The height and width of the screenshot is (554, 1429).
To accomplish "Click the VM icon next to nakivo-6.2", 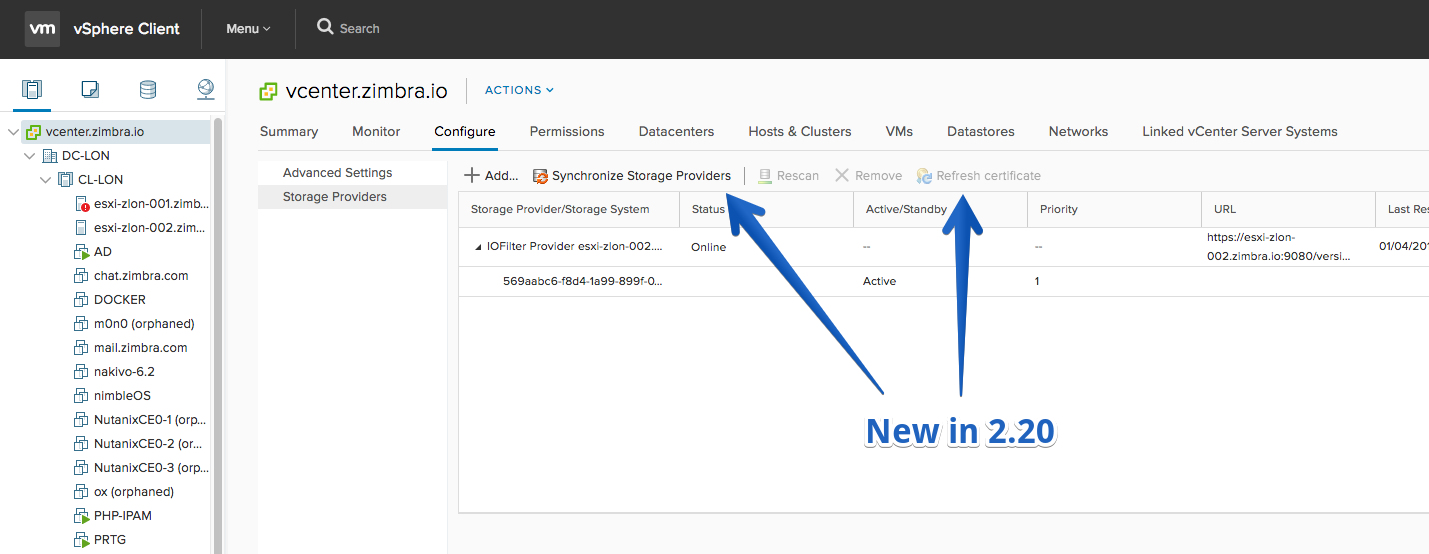I will (82, 372).
